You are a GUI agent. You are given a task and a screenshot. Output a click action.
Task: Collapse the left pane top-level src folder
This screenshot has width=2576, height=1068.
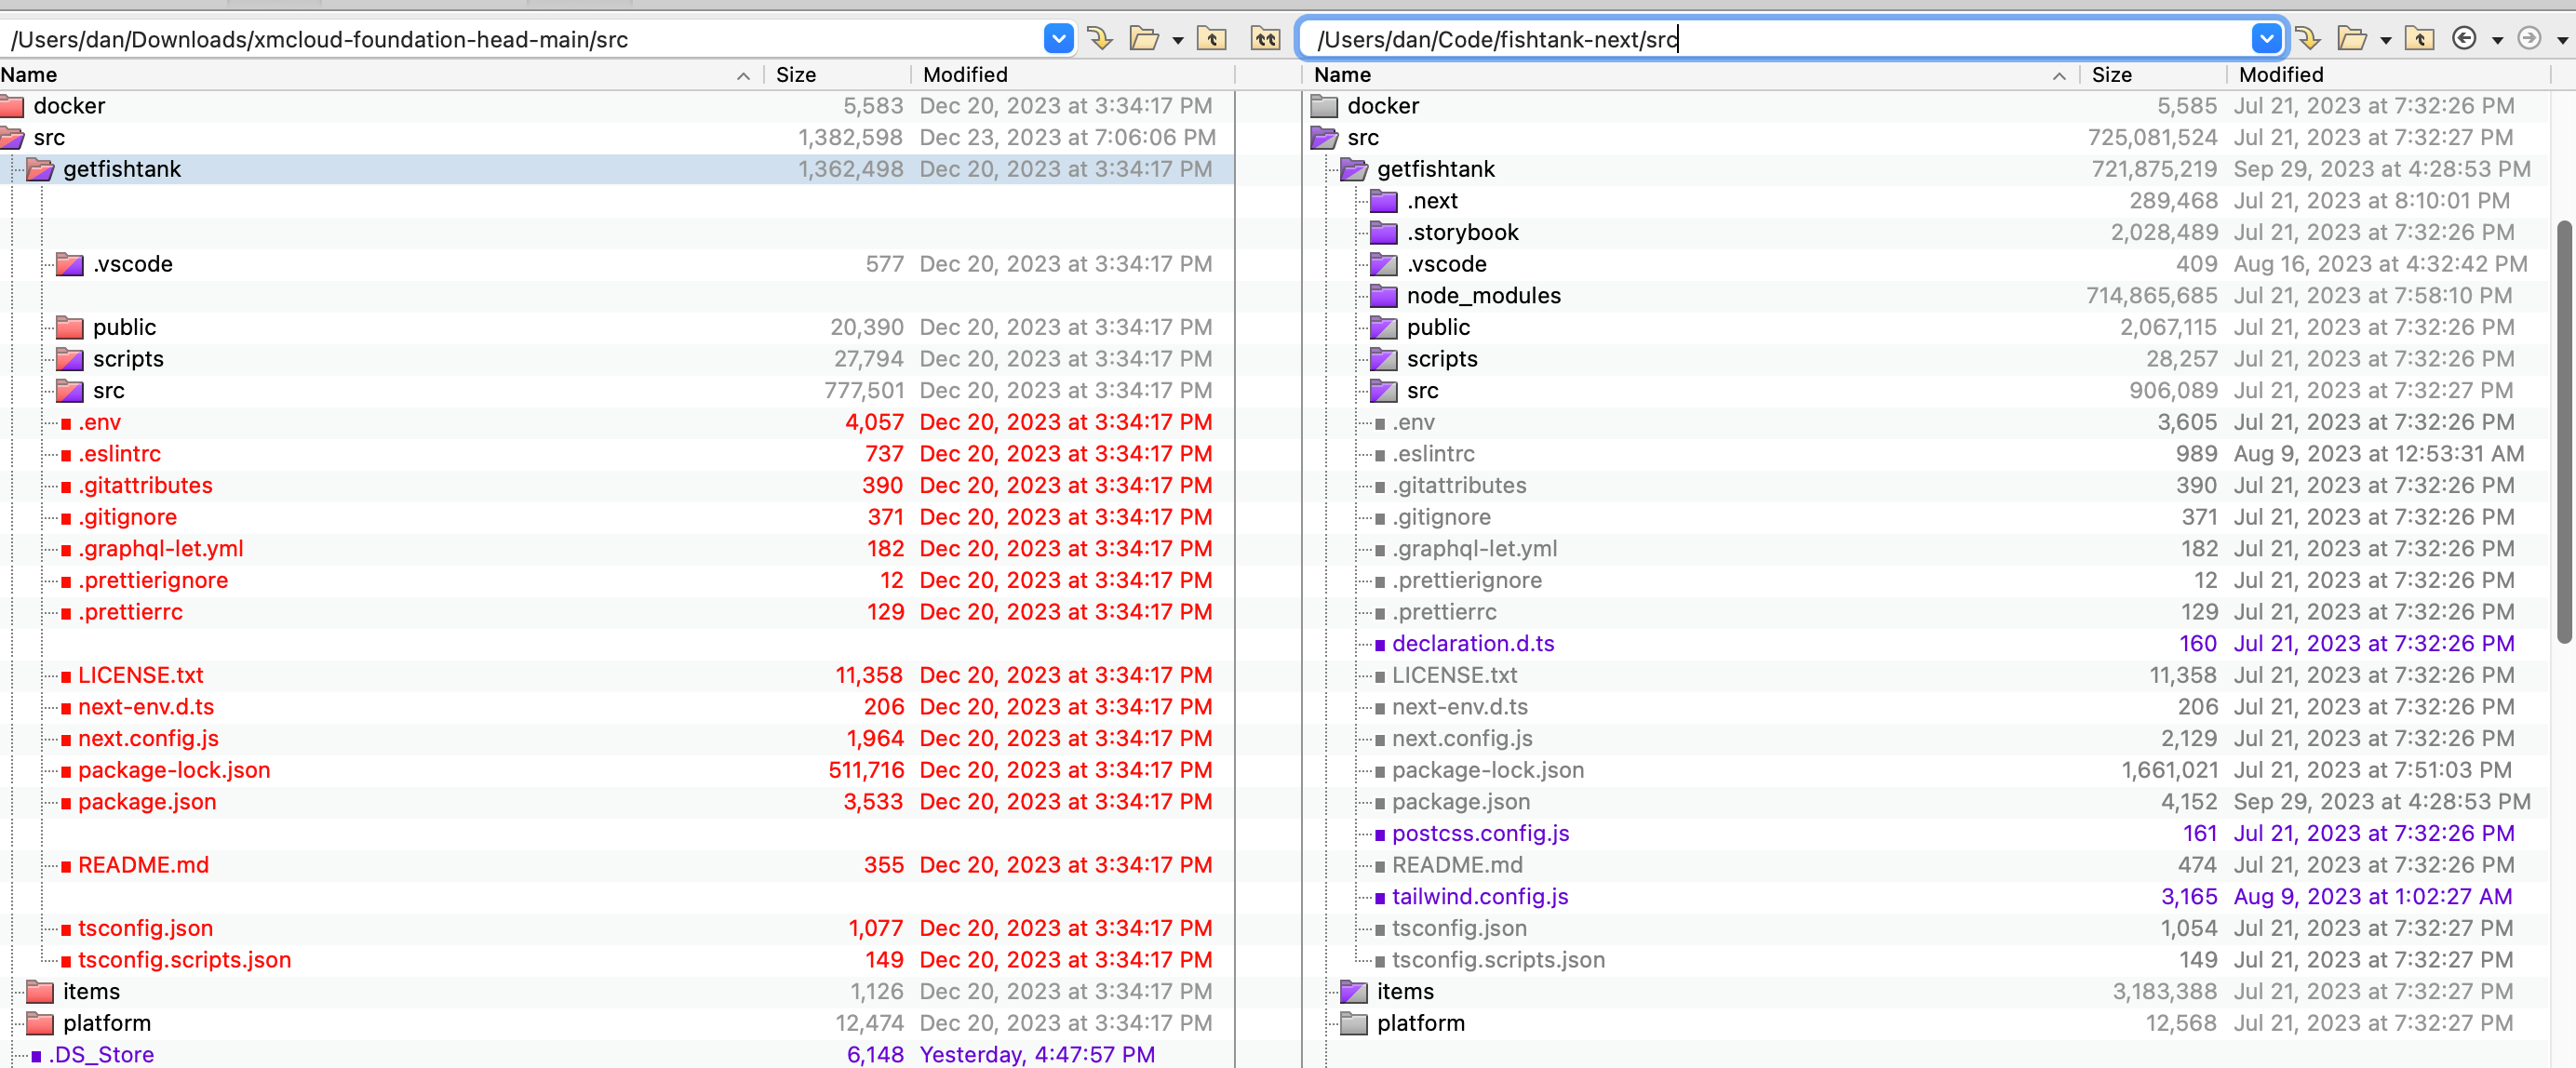tap(12, 138)
